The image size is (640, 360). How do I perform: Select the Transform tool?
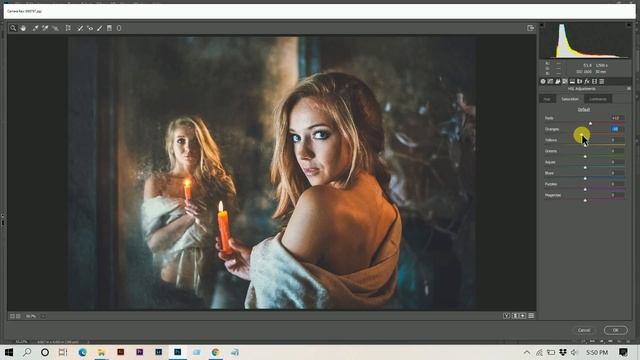pyautogui.click(x=68, y=28)
